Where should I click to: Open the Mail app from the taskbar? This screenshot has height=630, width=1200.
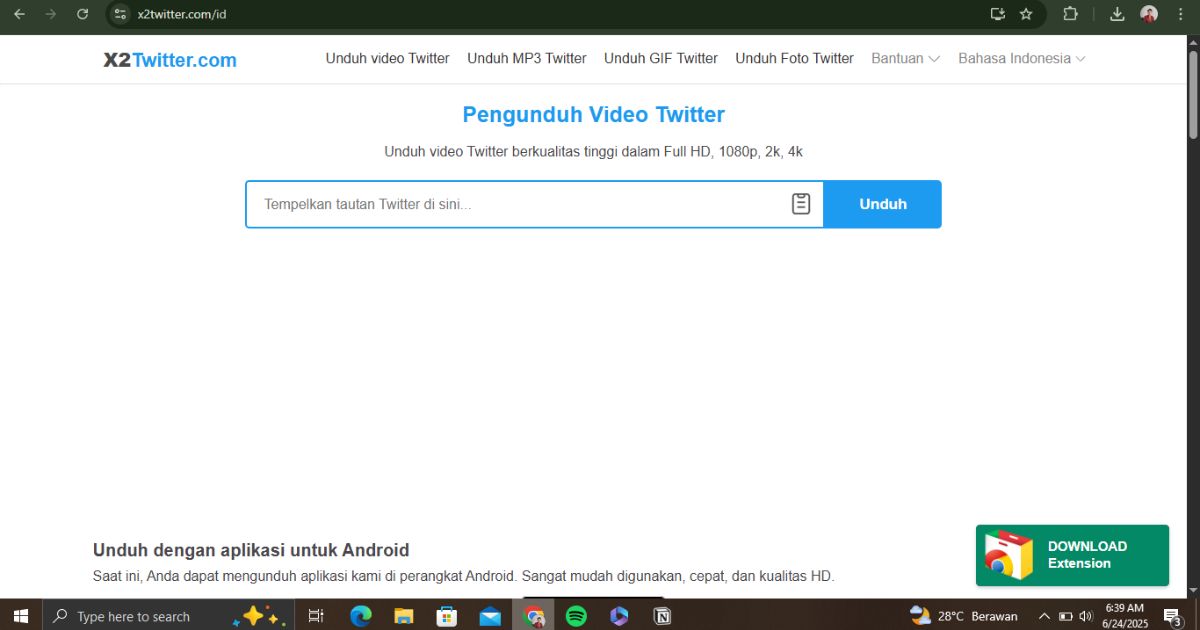tap(490, 615)
